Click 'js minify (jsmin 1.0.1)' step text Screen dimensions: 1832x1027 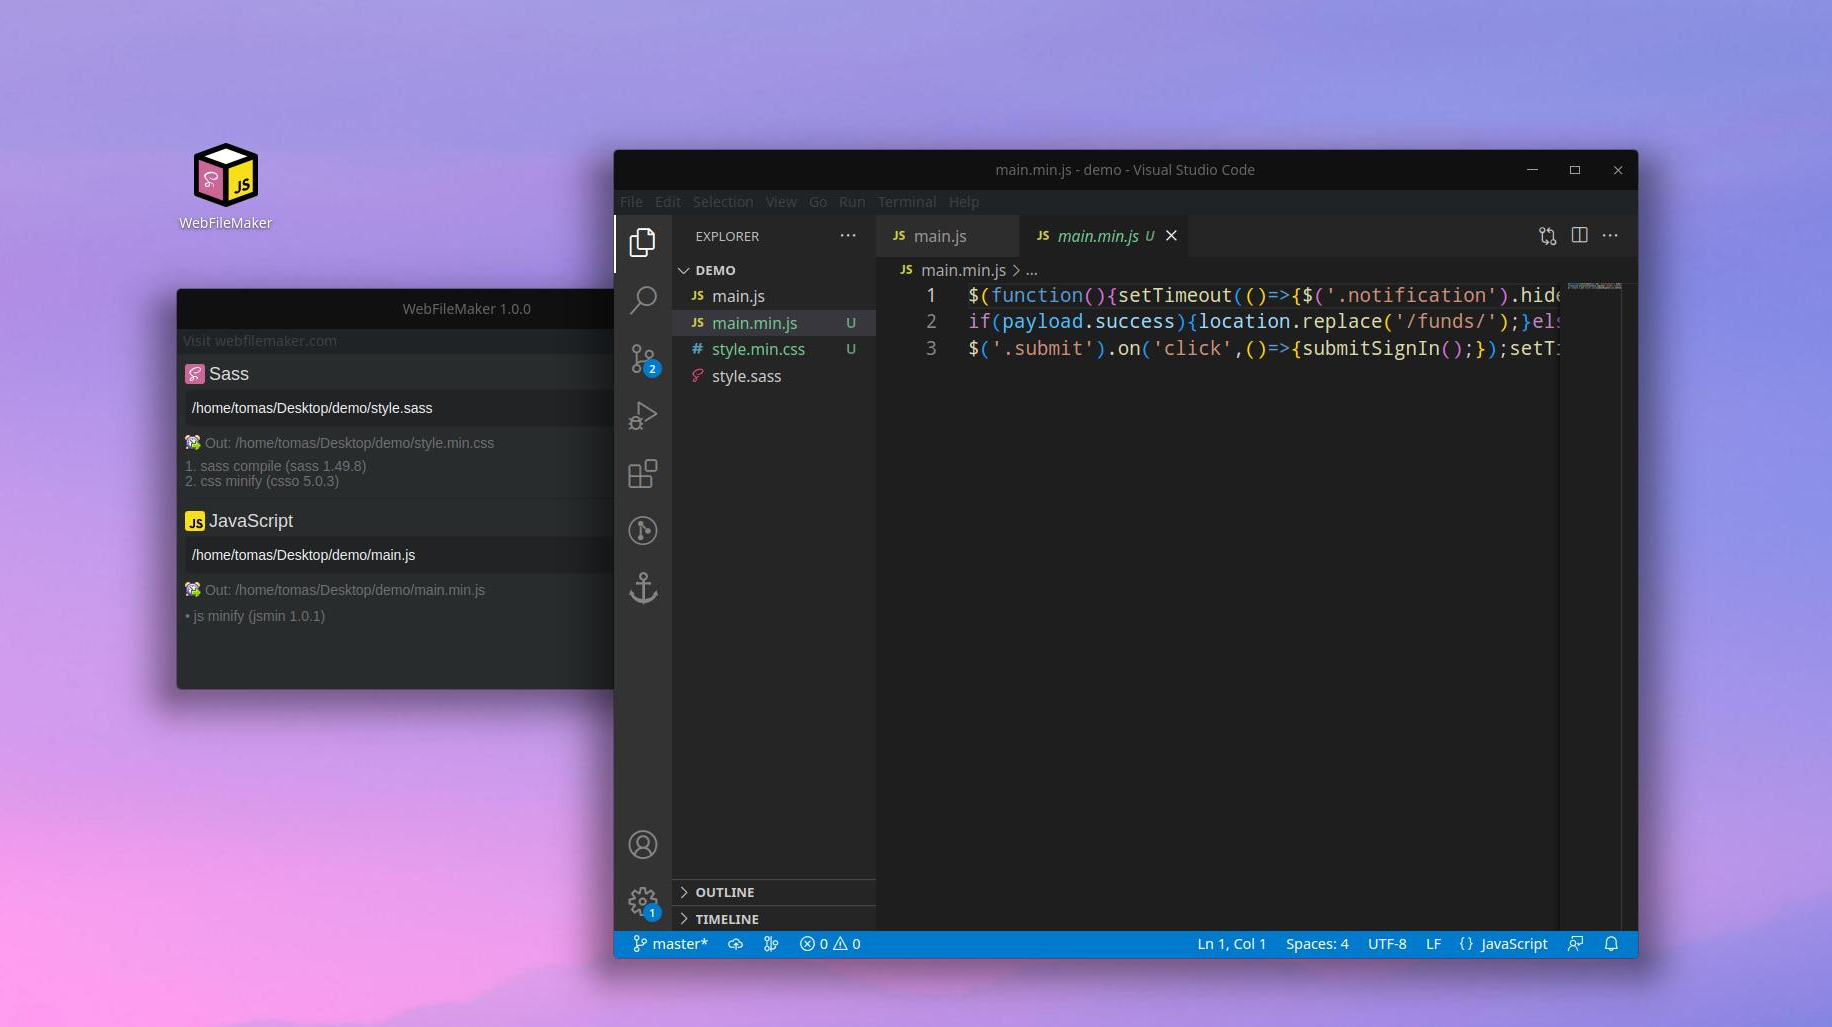click(259, 616)
